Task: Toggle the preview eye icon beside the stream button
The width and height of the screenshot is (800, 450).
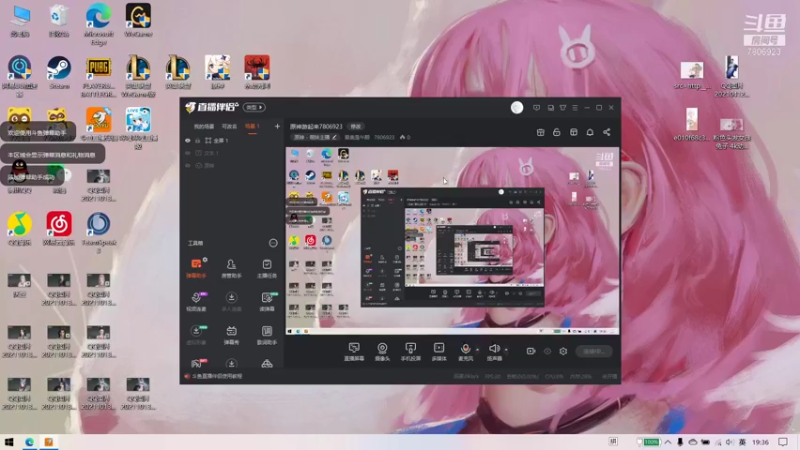Action: tap(547, 351)
